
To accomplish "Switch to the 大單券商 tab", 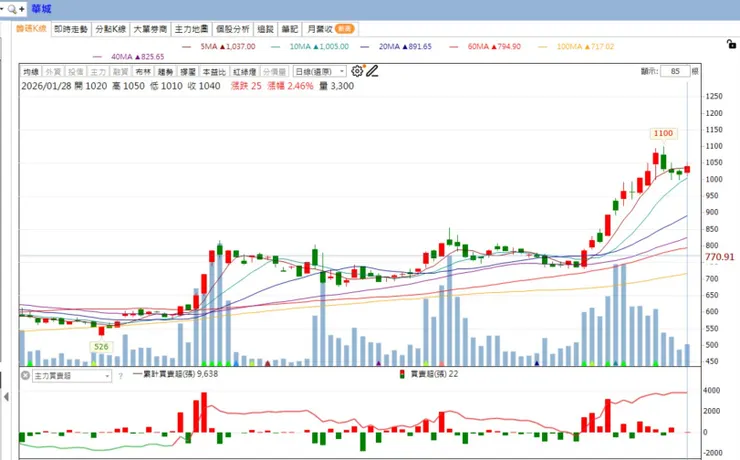I will [150, 29].
